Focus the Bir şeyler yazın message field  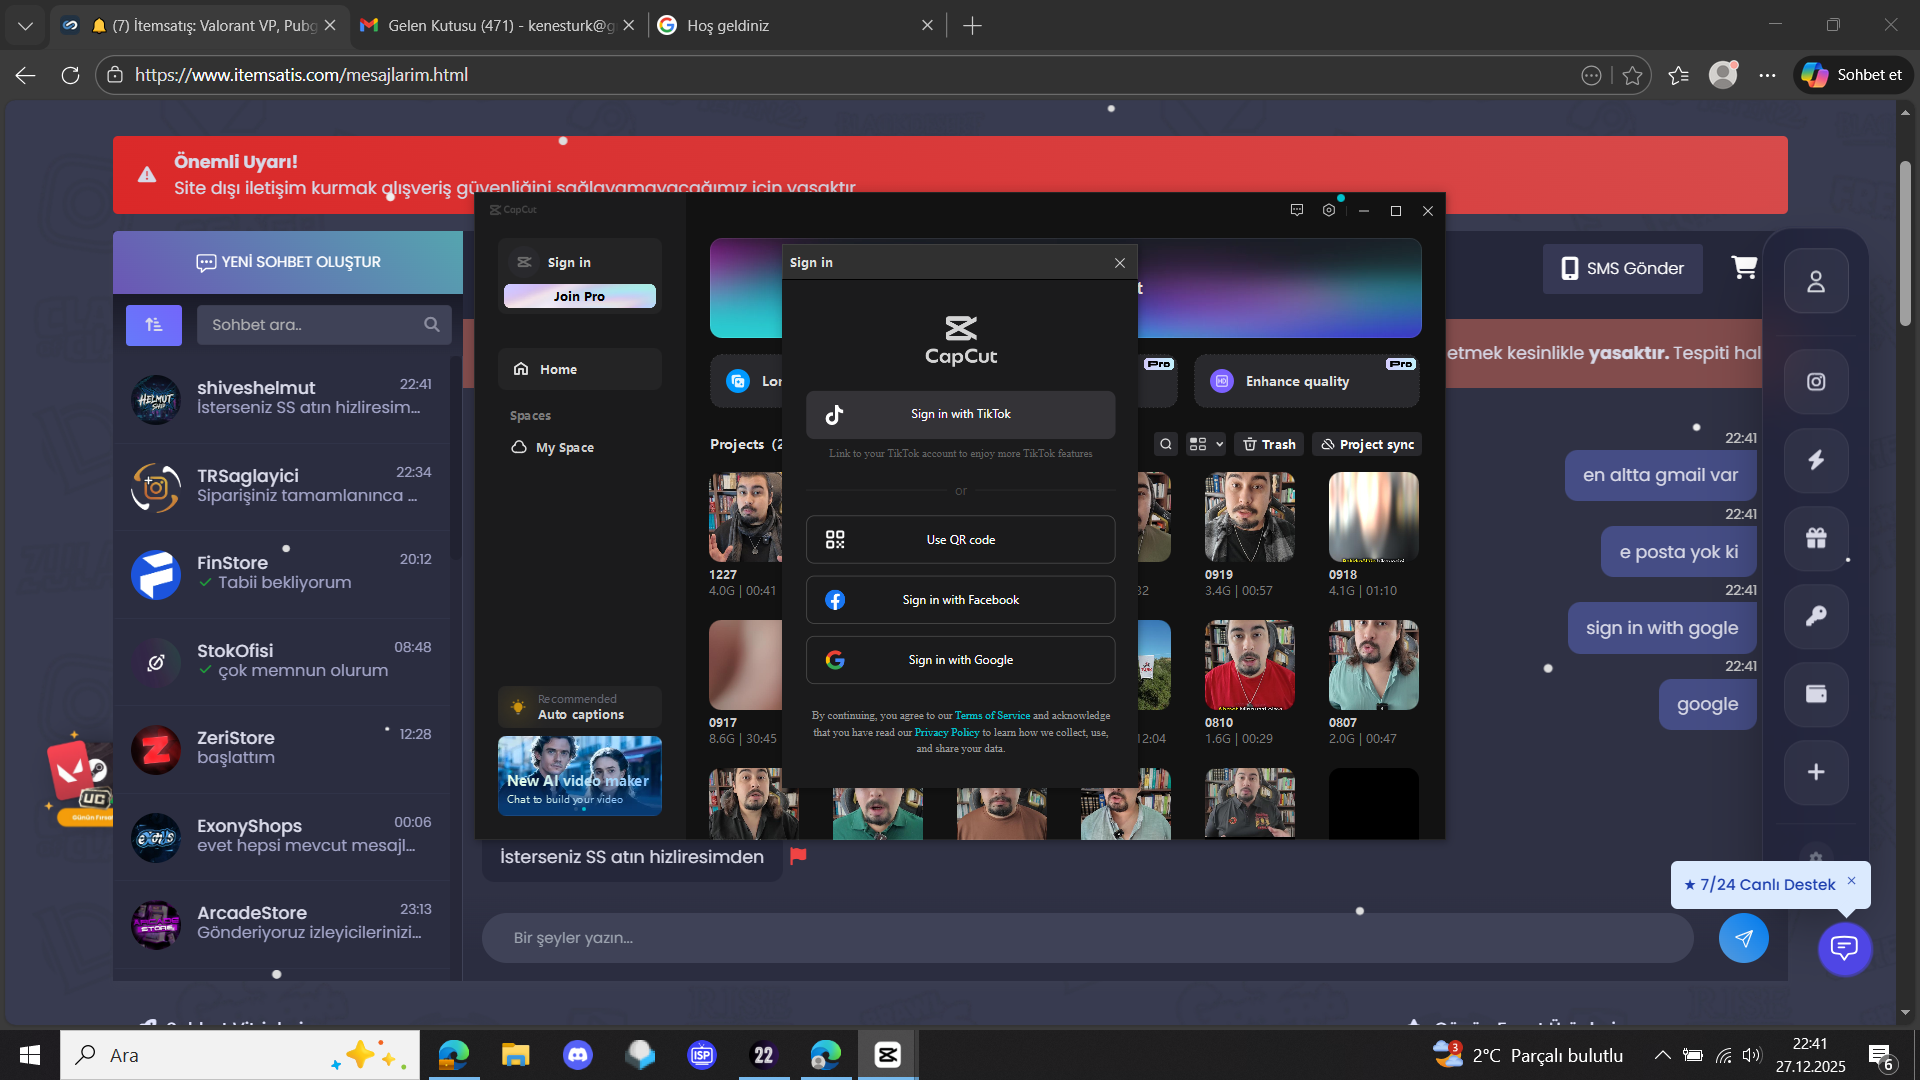1088,938
